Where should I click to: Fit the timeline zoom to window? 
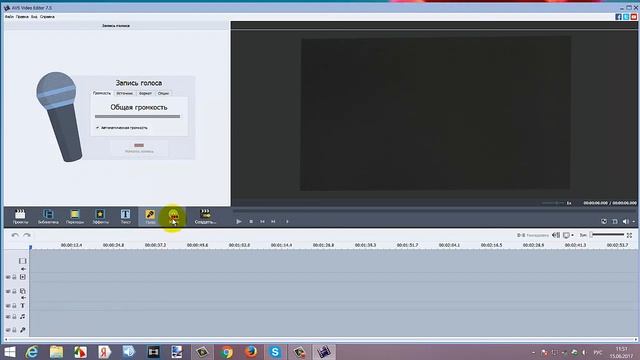click(x=629, y=235)
